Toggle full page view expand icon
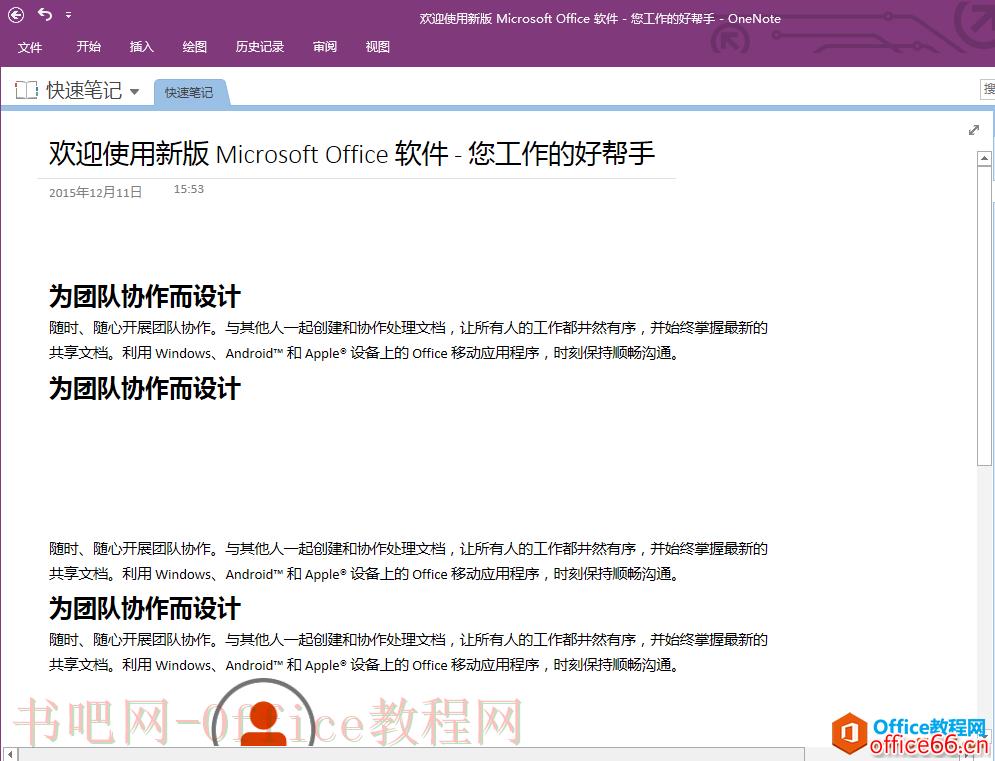This screenshot has height=761, width=995. tap(974, 130)
